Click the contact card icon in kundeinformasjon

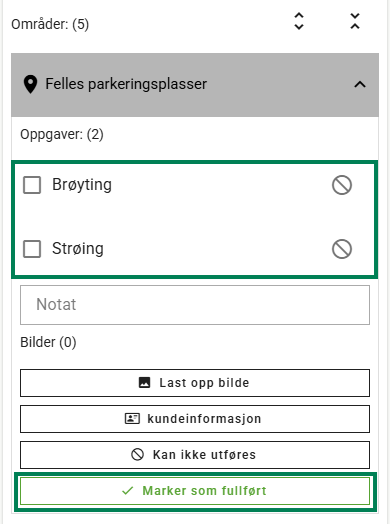132,418
